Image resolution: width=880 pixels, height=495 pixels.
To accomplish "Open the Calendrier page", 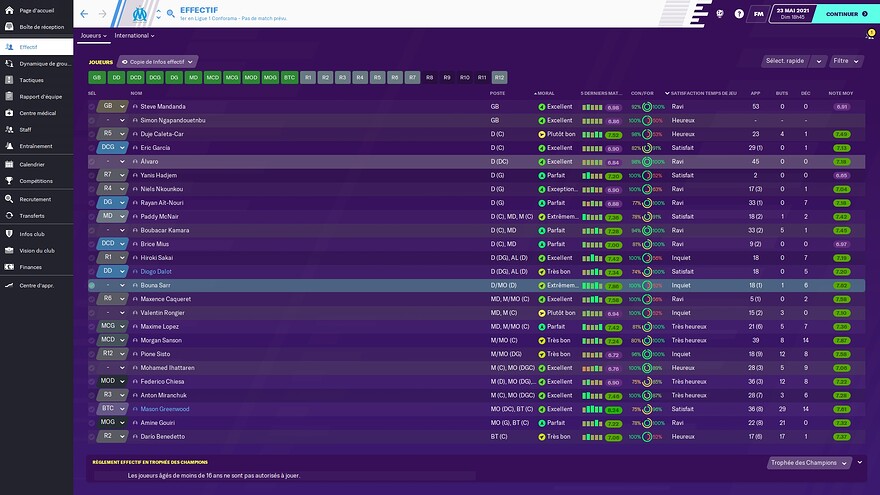I will pyautogui.click(x=31, y=164).
